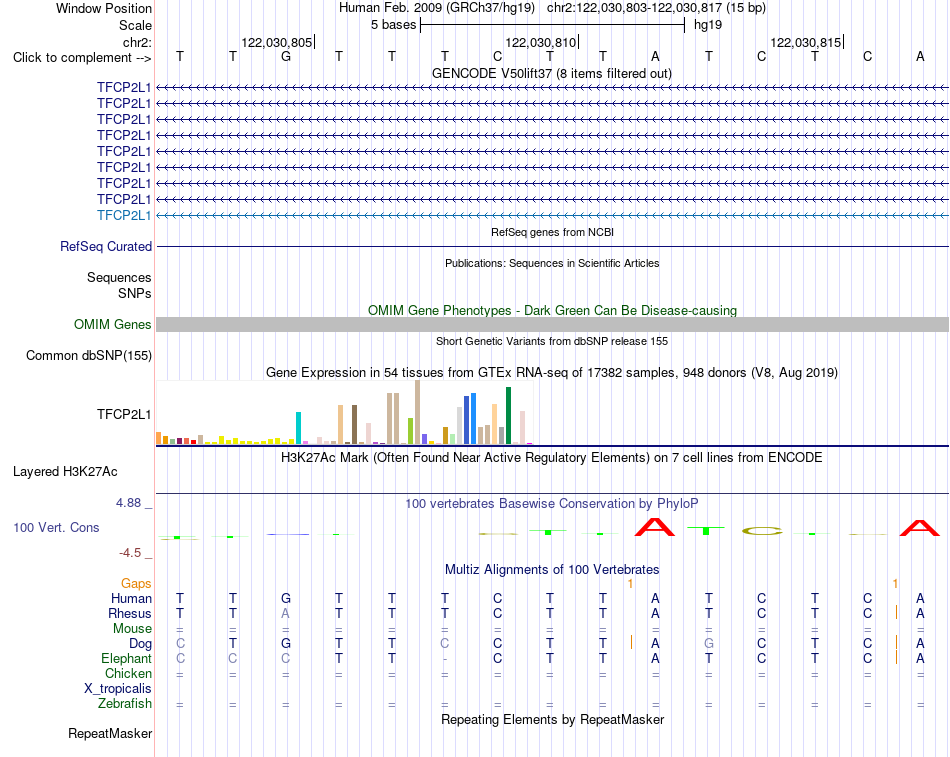The image size is (950, 757).
Task: Click the large green T in the PhyloP logo
Action: click(x=706, y=531)
